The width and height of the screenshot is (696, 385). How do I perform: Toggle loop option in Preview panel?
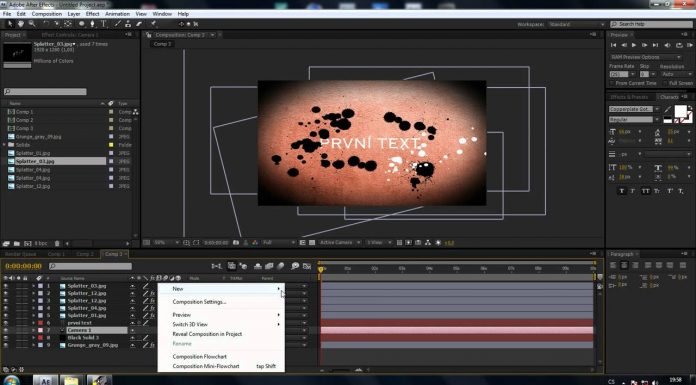[679, 45]
